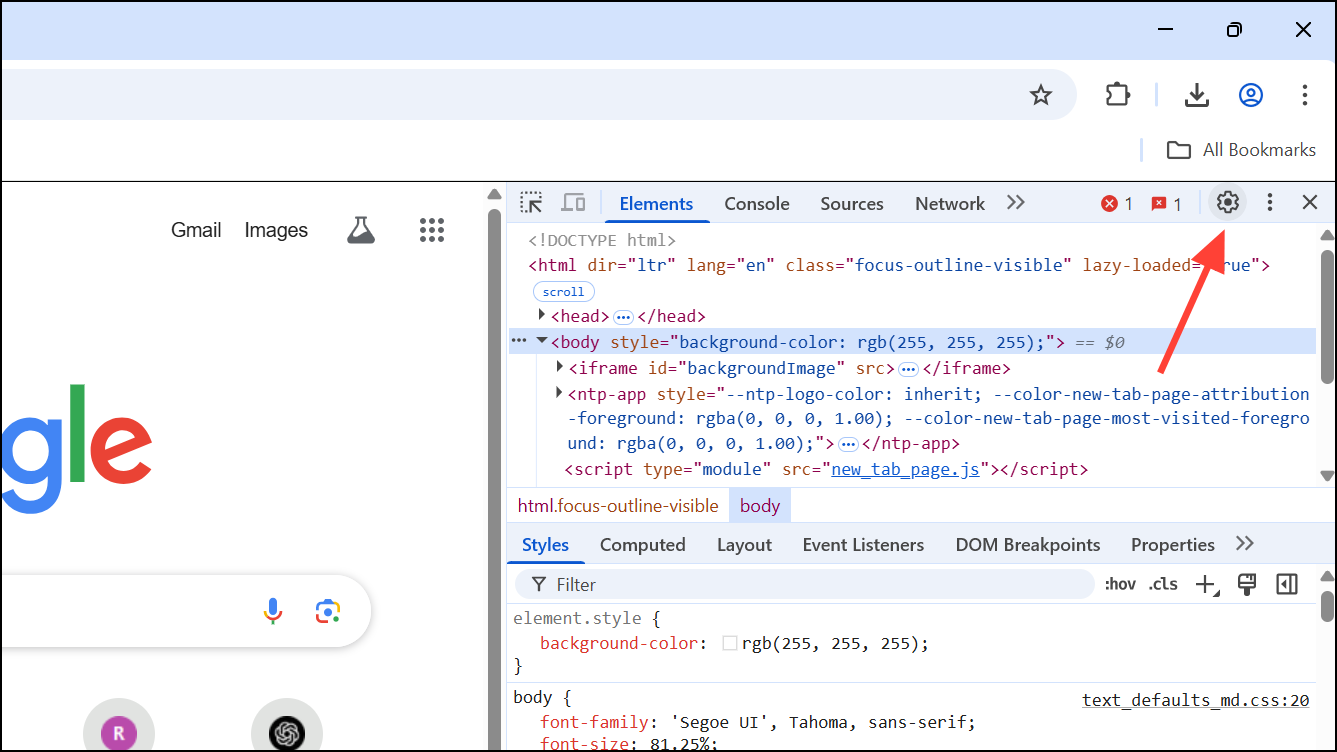Open the Computed styles tab
This screenshot has height=752, width=1337.
point(642,545)
